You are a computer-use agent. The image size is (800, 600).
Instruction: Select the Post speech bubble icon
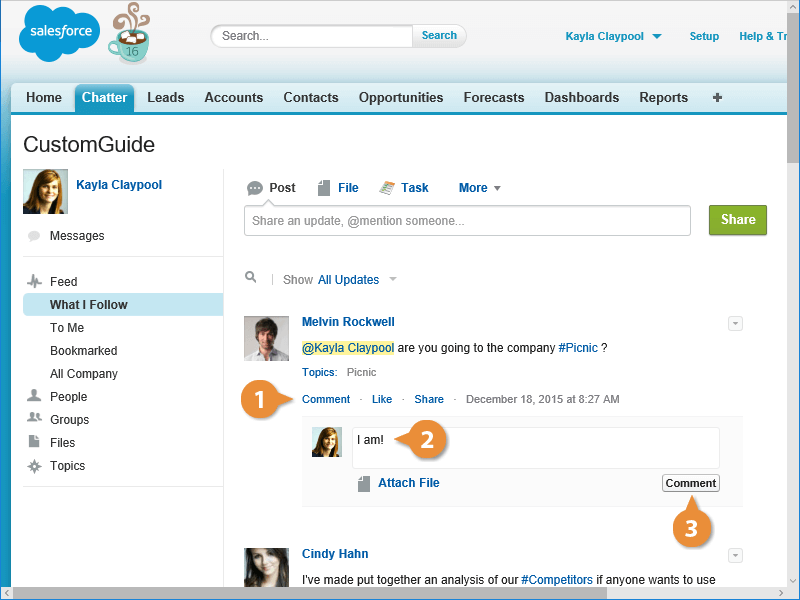[255, 188]
